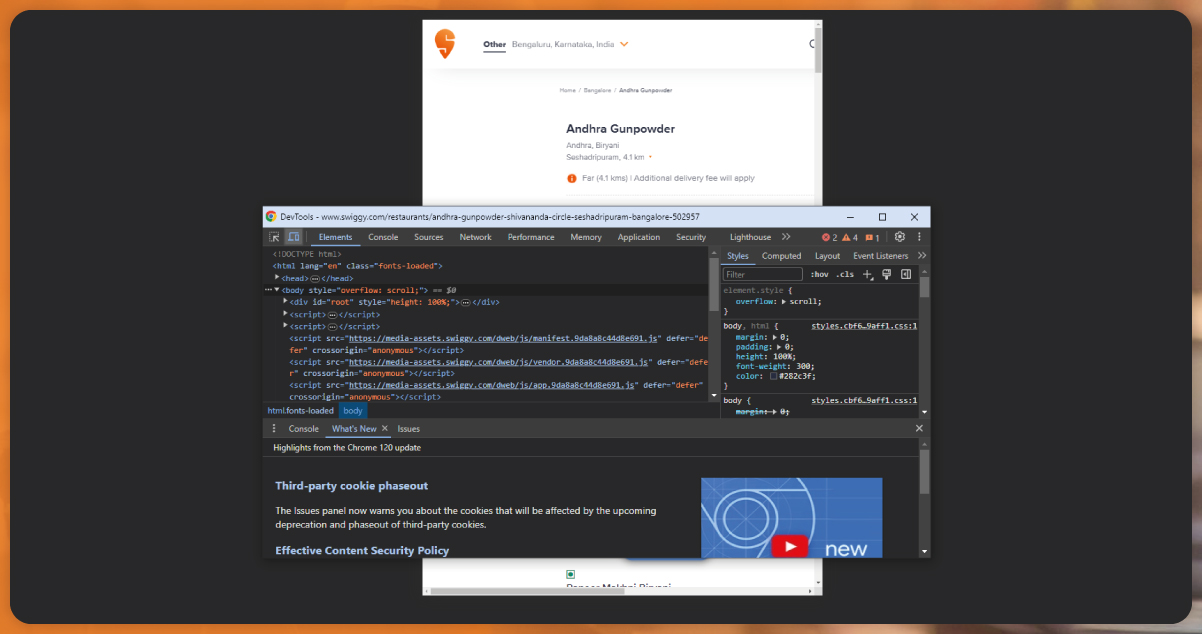Expand the div id root node
1202x634 pixels.
286,301
